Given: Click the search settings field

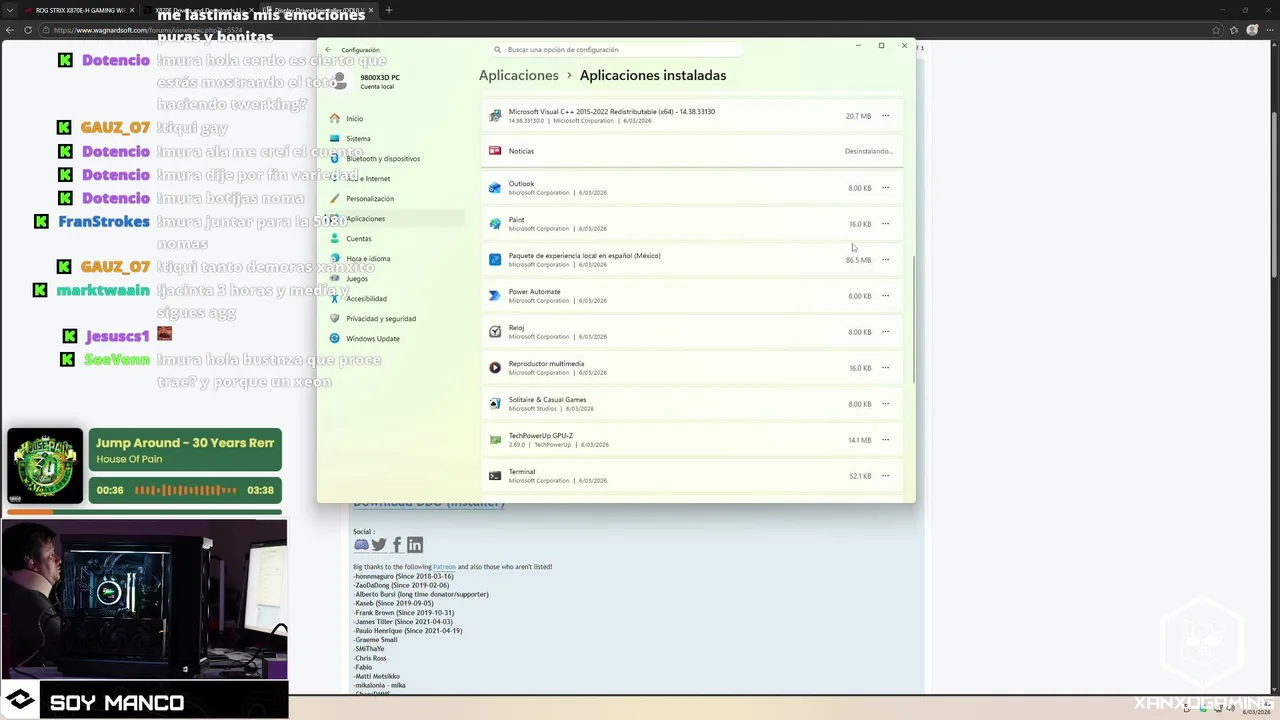Looking at the screenshot, I should point(615,50).
